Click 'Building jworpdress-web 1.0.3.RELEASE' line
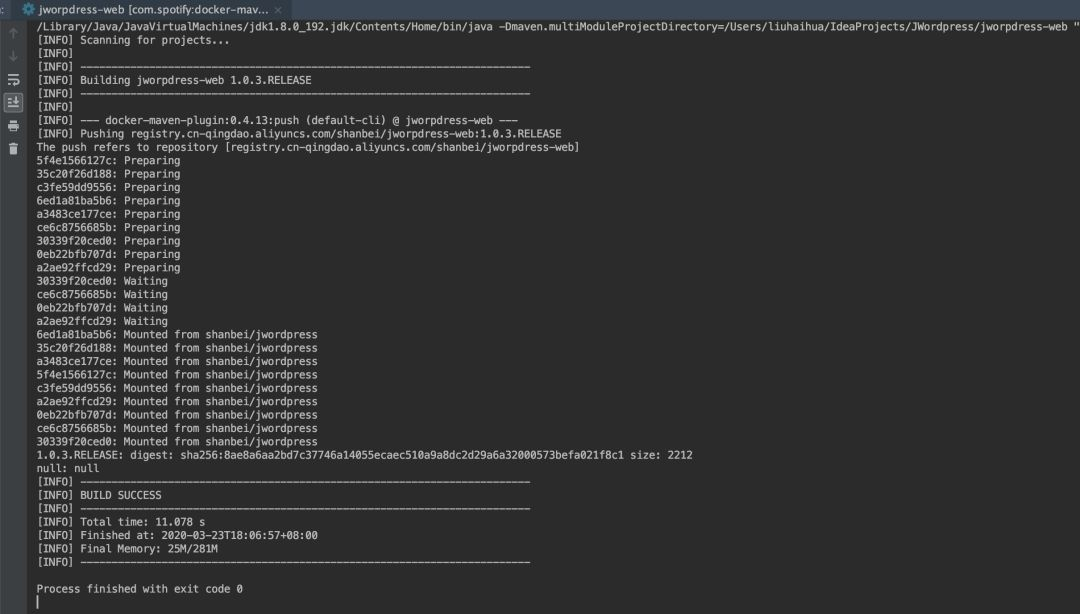 174,80
